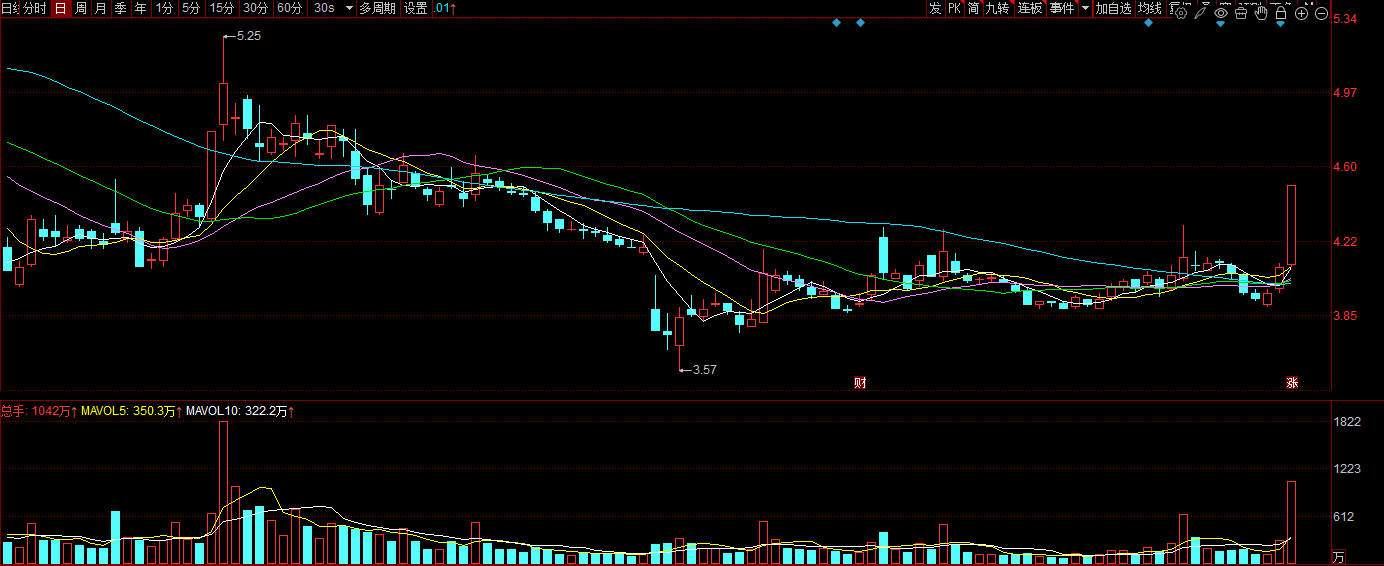Viewport: 1384px width, 566px height.
Task: Click the 1223 volume axis label
Action: point(1348,469)
